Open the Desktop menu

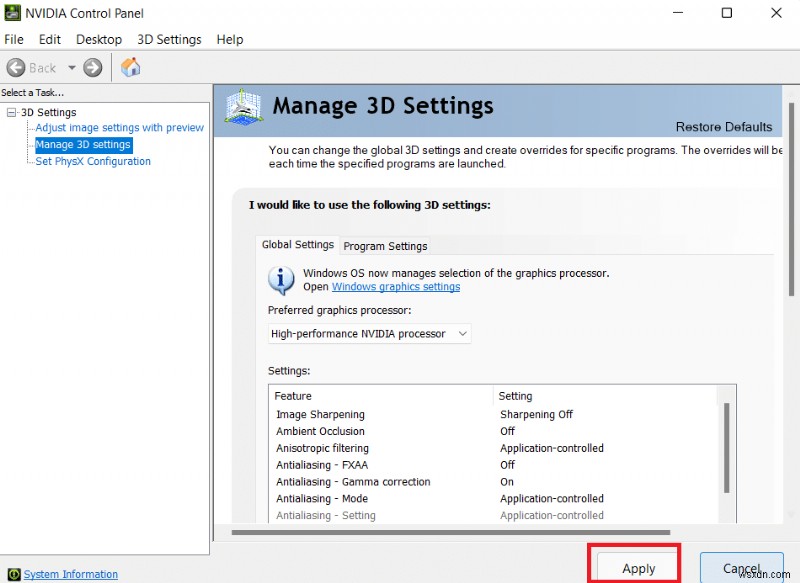pyautogui.click(x=98, y=39)
